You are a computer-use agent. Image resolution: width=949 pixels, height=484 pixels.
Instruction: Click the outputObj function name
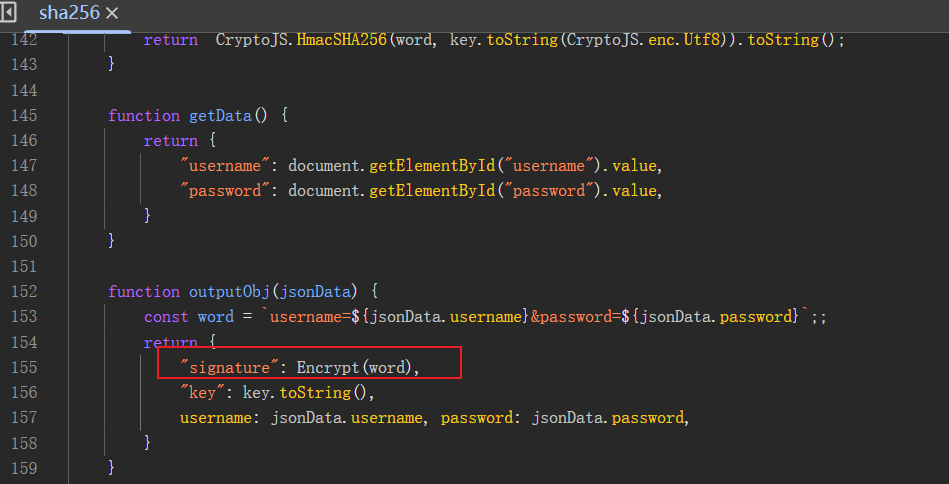tap(229, 292)
